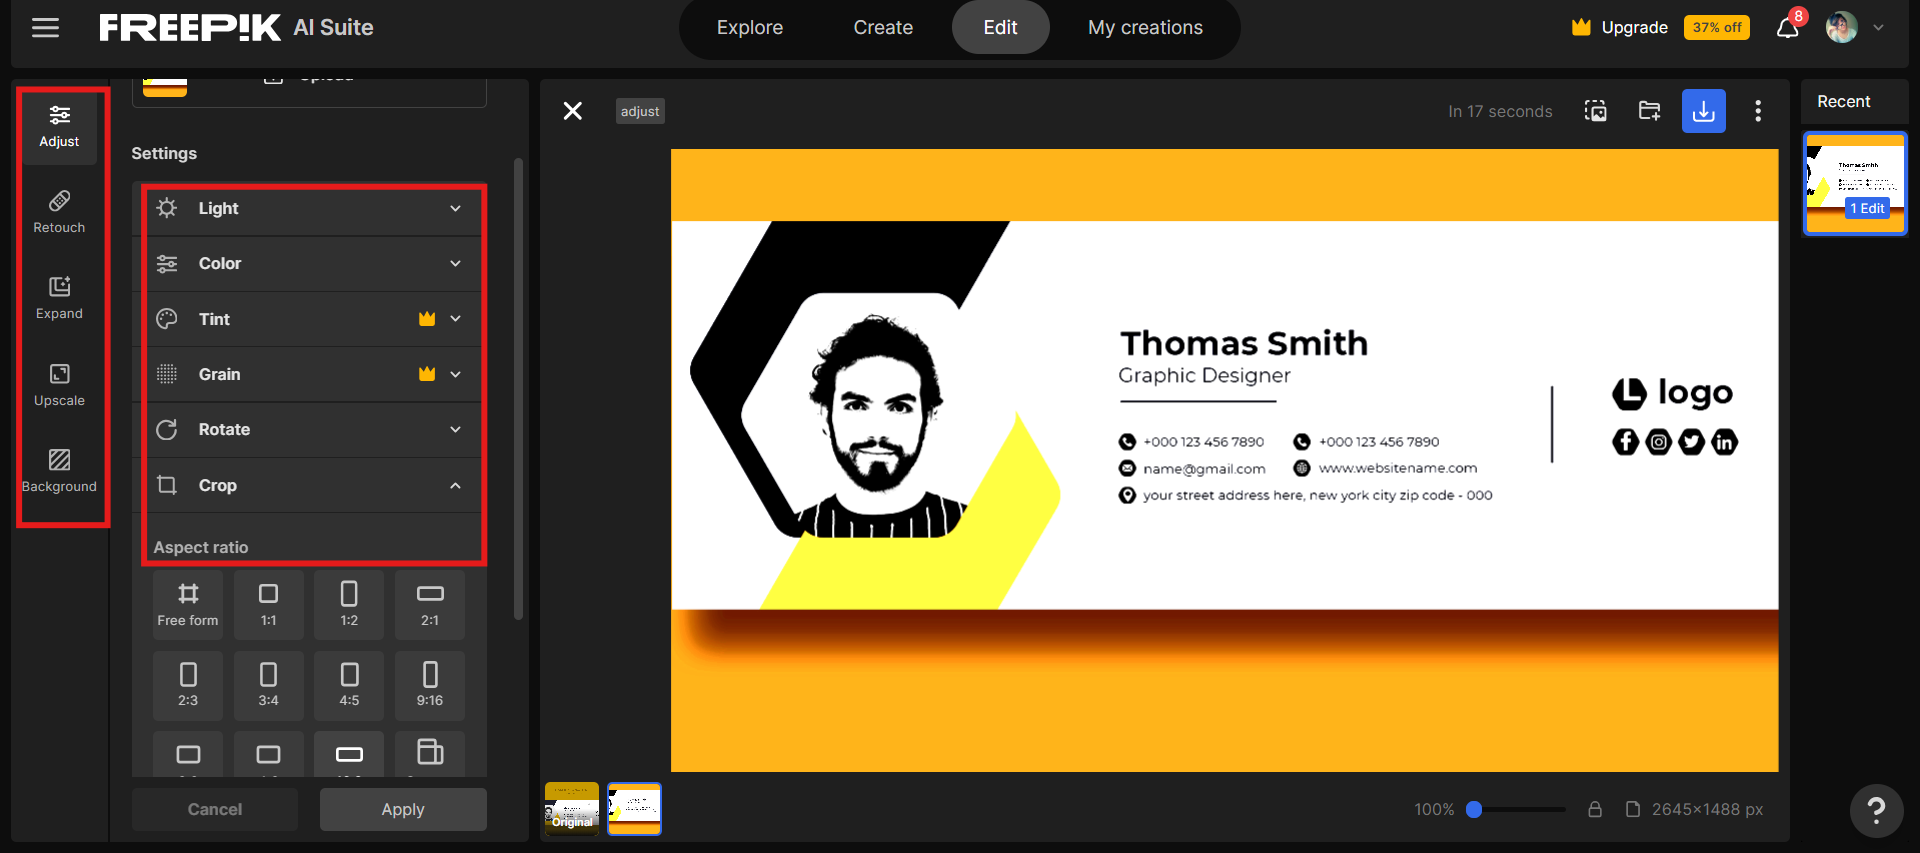Choose the 4:5 aspect ratio
The image size is (1920, 853).
pos(349,685)
